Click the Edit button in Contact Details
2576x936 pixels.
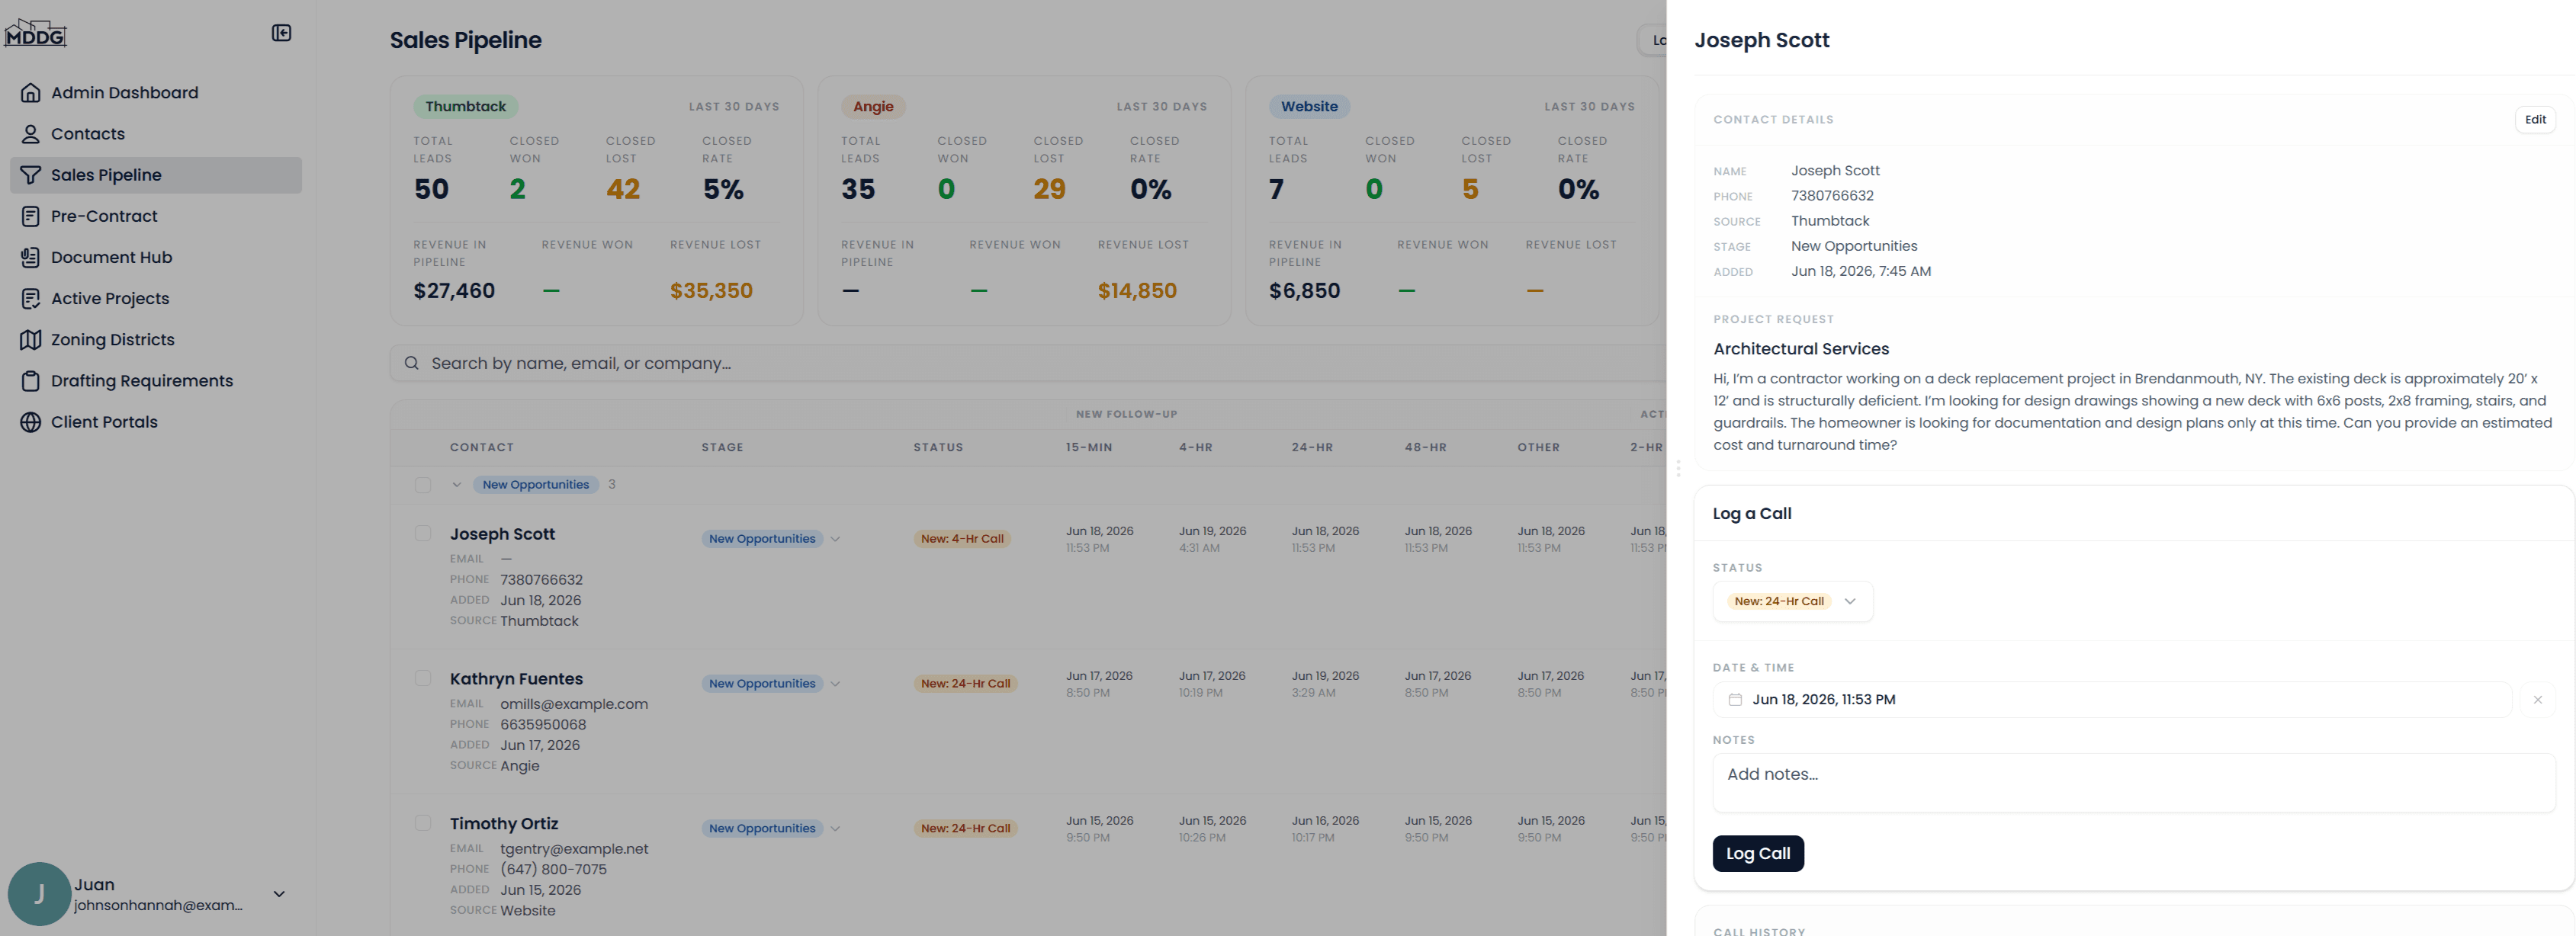point(2535,120)
